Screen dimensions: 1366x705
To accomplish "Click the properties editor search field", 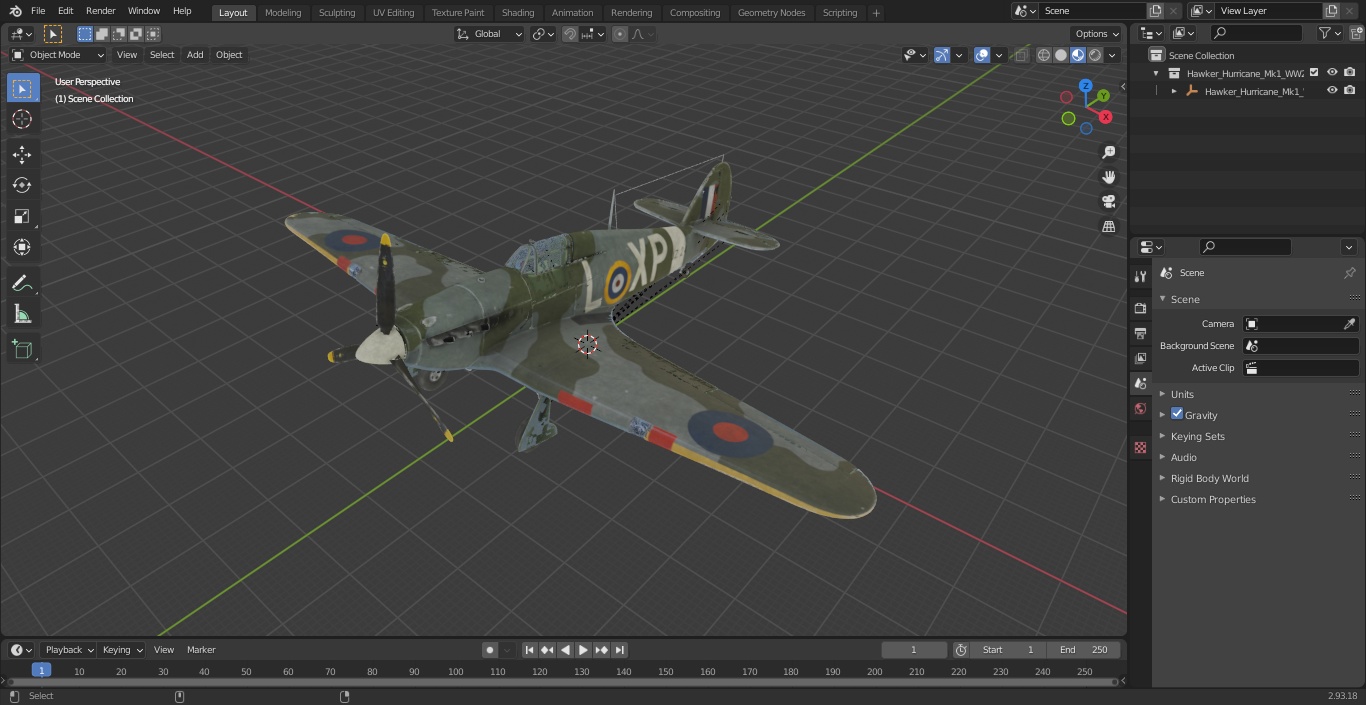I will click(x=1245, y=247).
